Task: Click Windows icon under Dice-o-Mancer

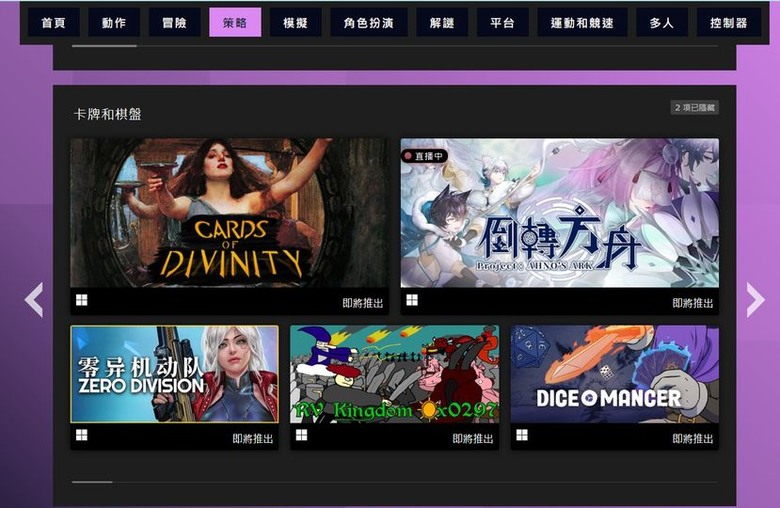Action: pyautogui.click(x=522, y=435)
